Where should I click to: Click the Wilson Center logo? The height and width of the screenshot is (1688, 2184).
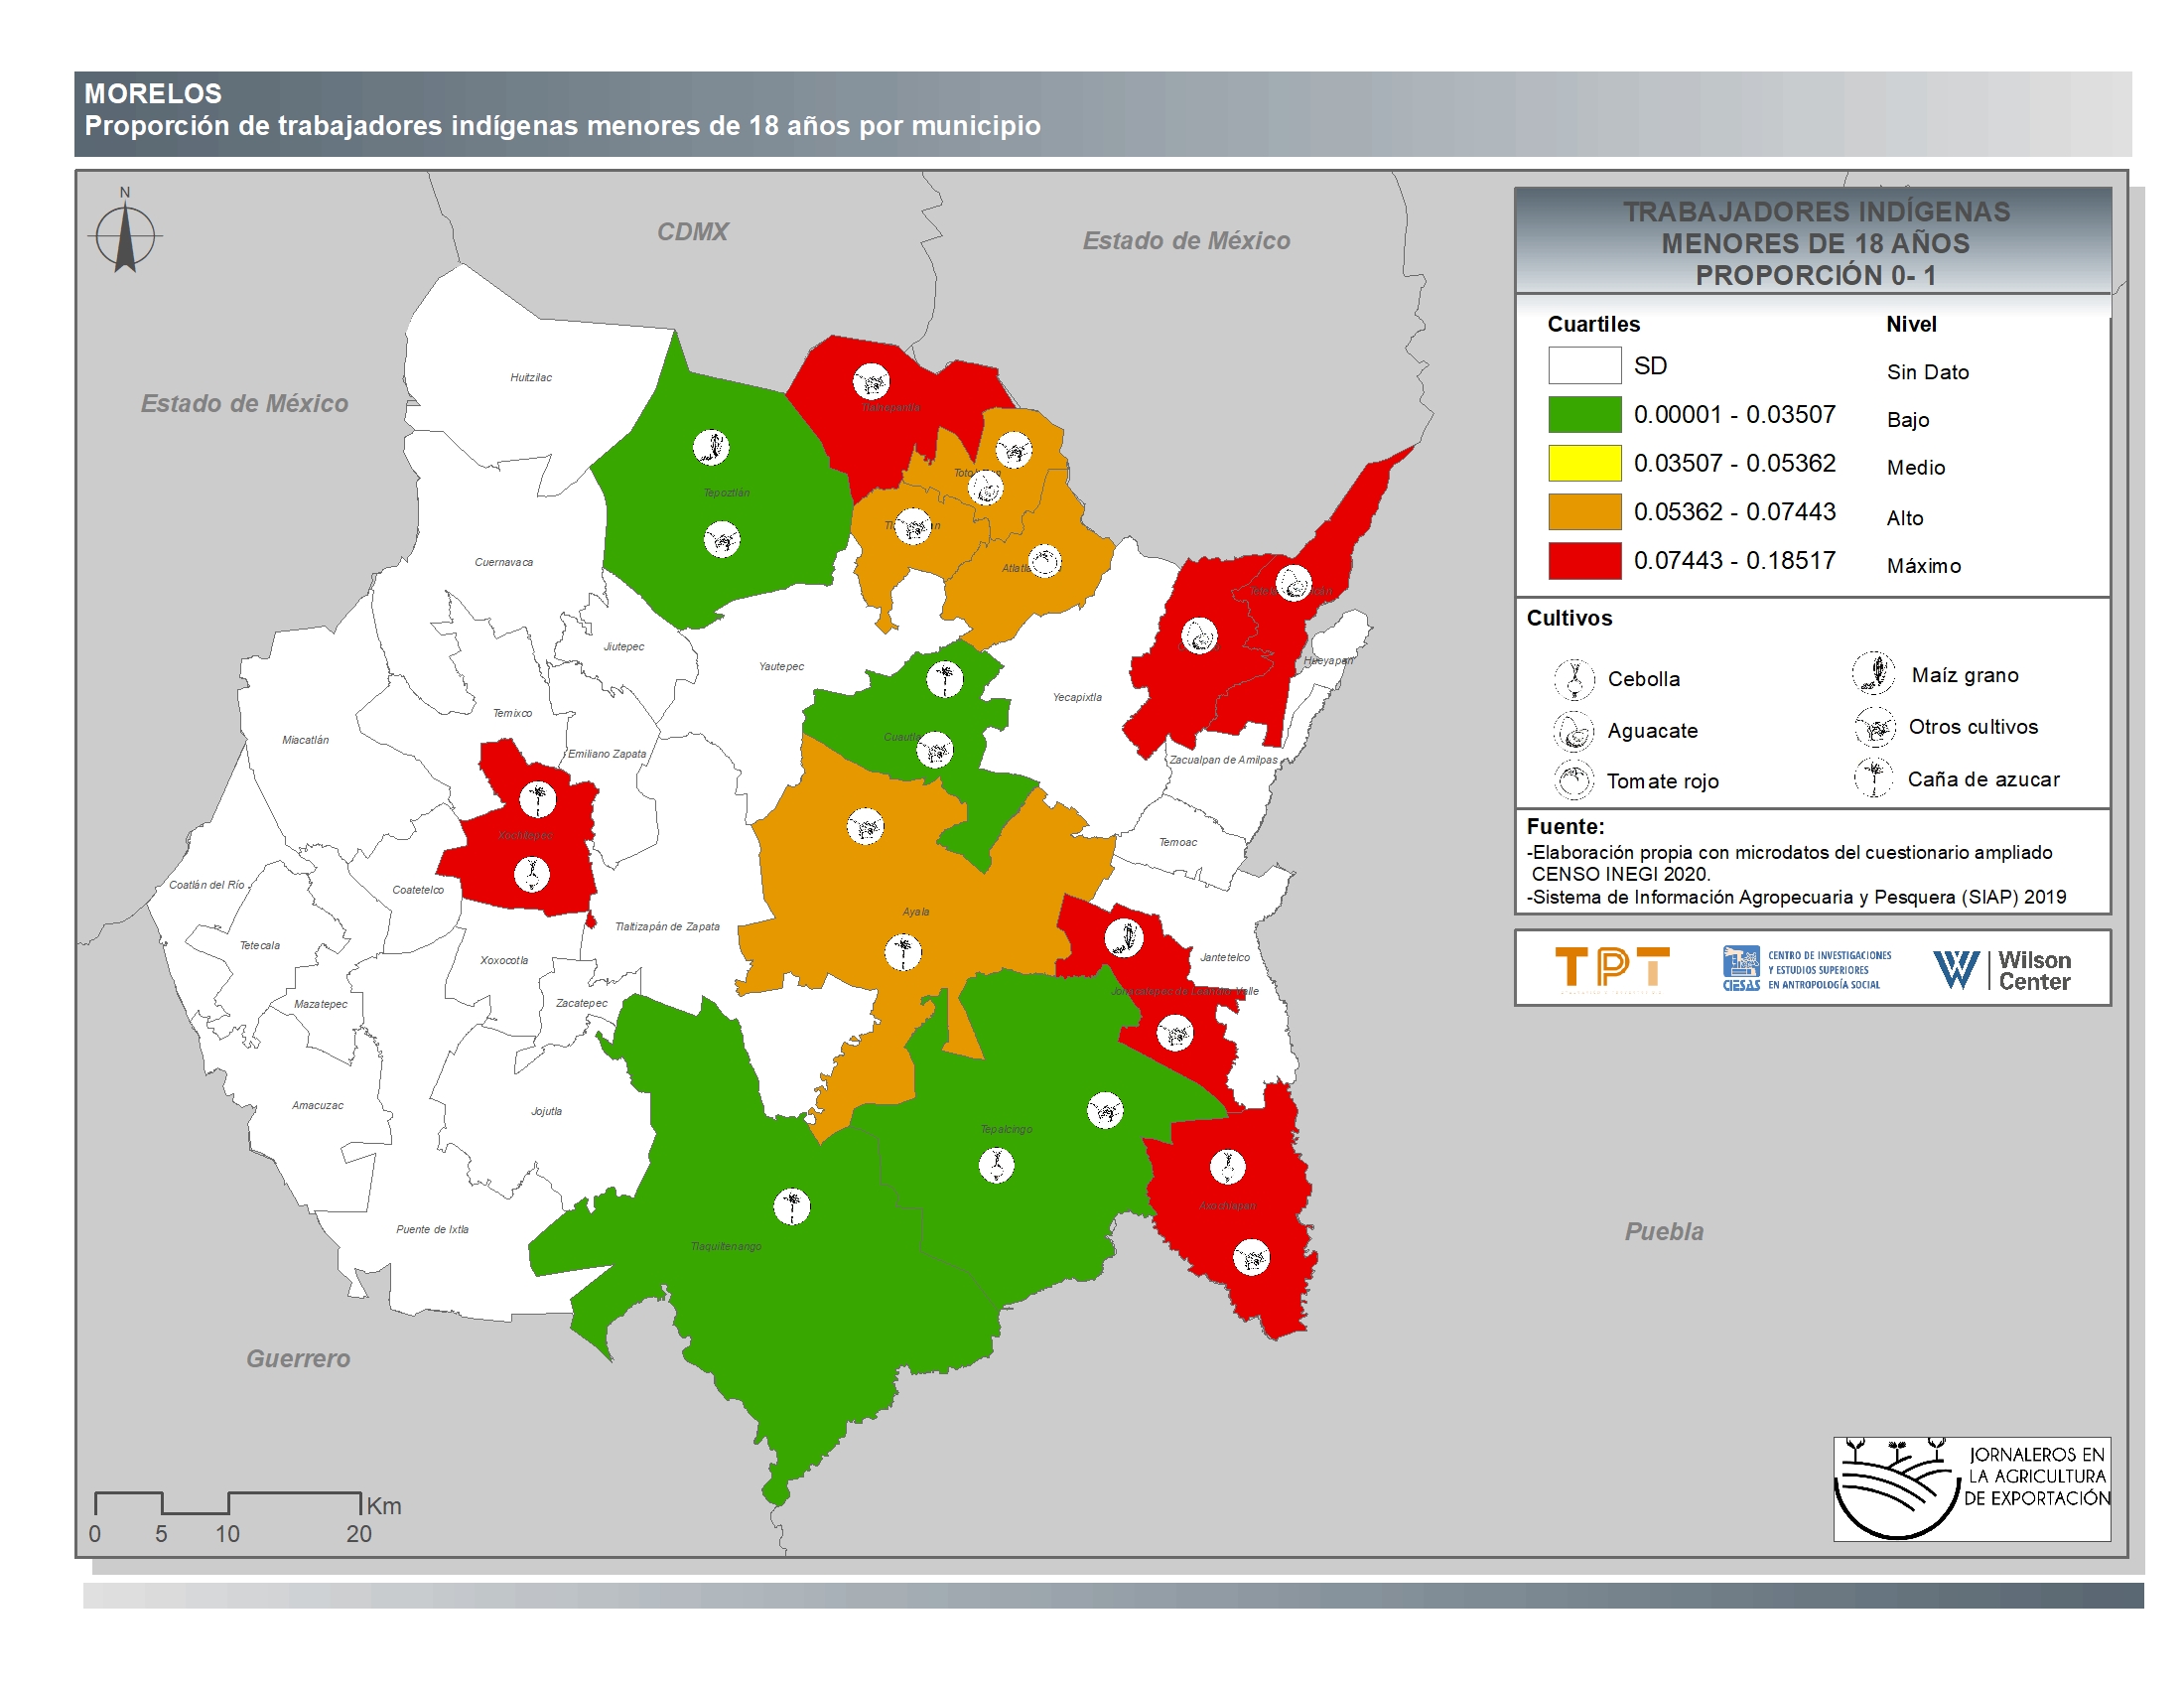[2001, 969]
